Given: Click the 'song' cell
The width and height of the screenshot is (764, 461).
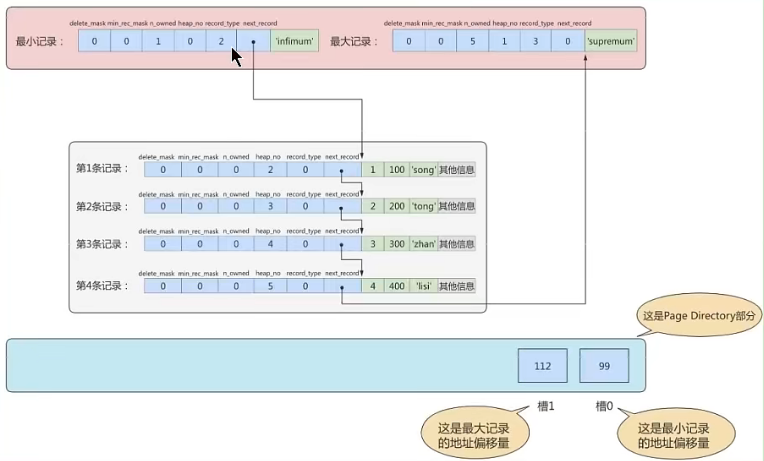Looking at the screenshot, I should point(423,170).
